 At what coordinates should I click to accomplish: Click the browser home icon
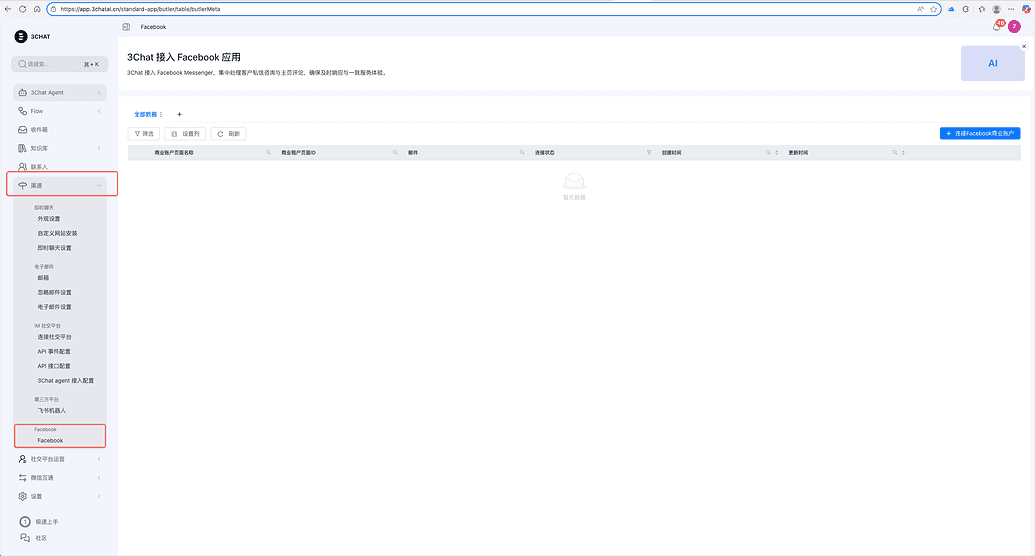coord(37,9)
